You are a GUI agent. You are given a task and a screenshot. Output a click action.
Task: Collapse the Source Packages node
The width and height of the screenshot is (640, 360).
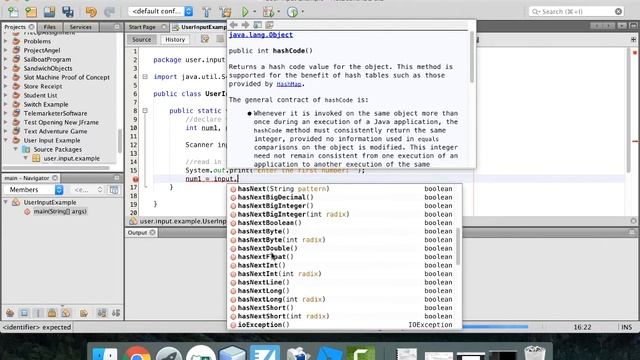coord(16,149)
